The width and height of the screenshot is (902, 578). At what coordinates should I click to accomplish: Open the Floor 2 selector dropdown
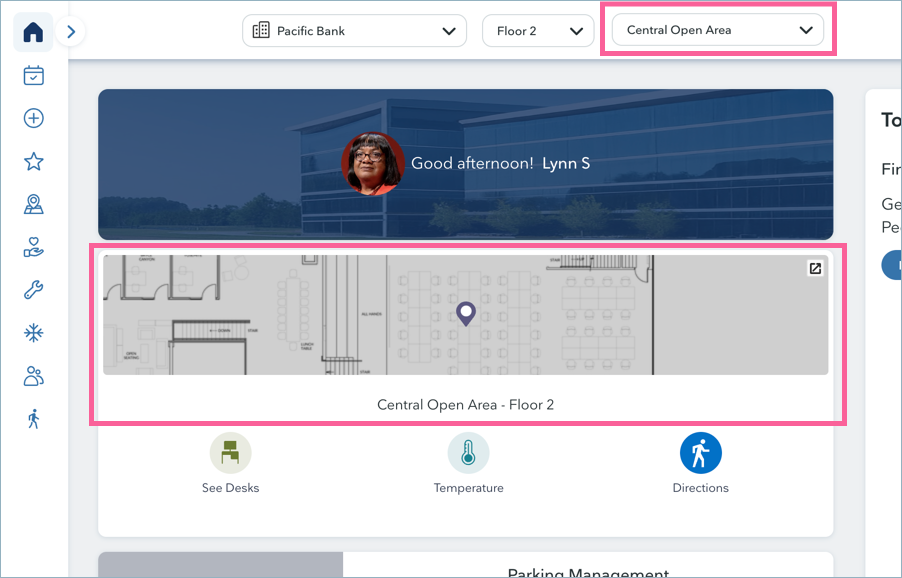pyautogui.click(x=537, y=31)
